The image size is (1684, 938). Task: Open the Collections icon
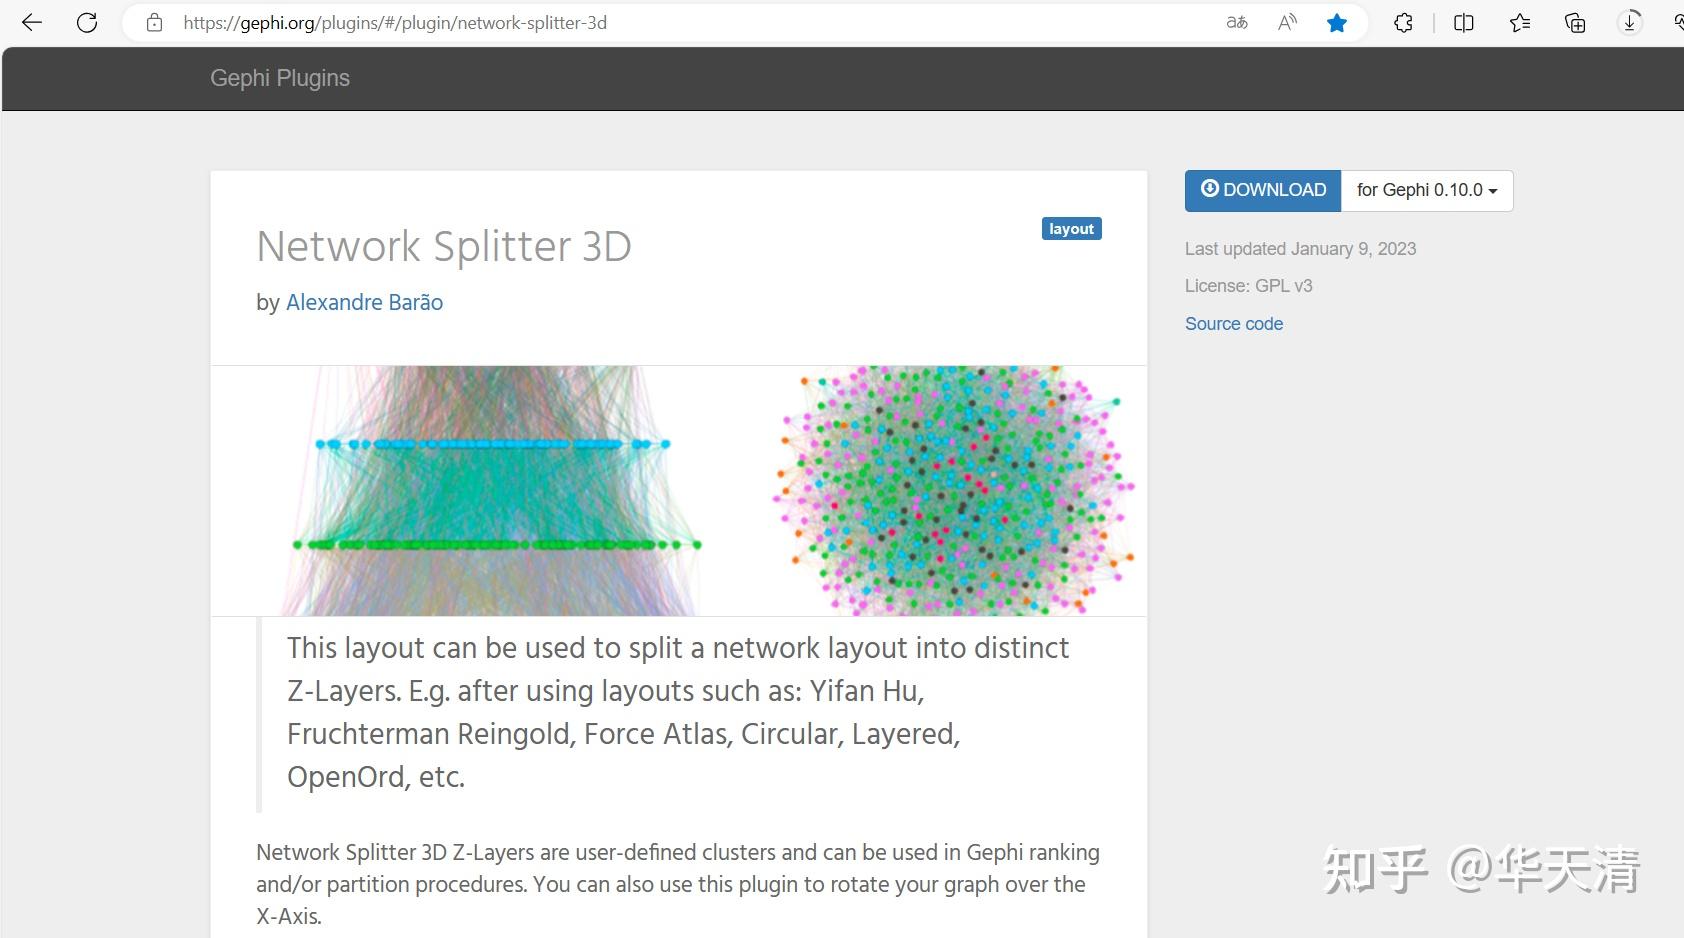pyautogui.click(x=1575, y=23)
